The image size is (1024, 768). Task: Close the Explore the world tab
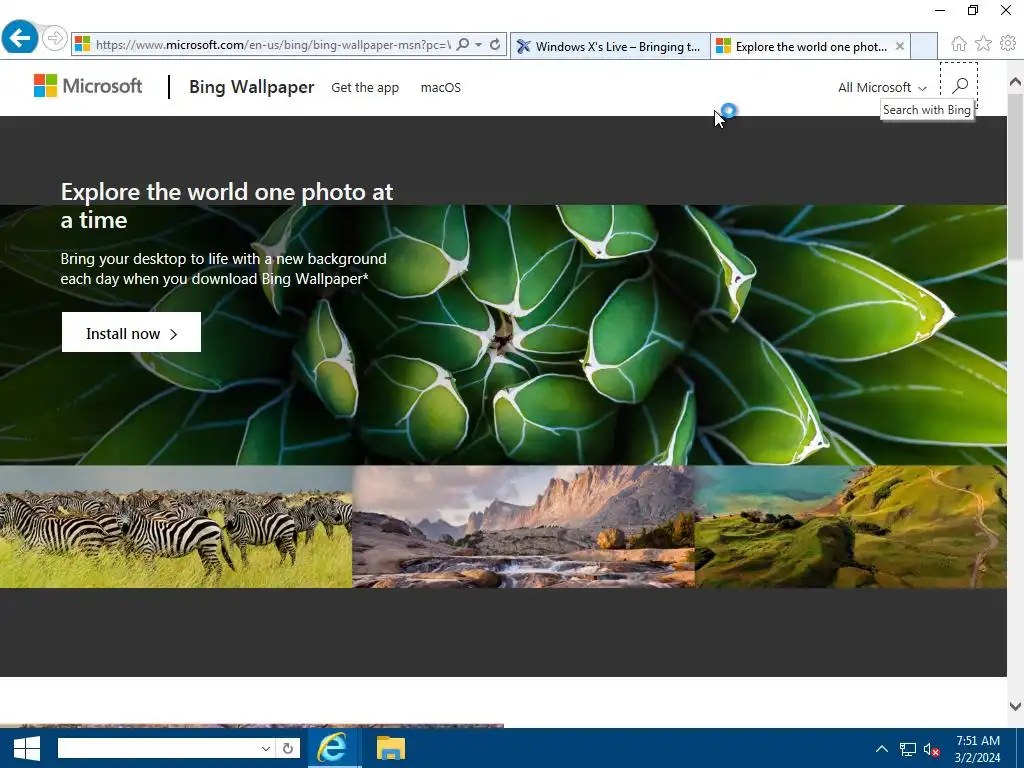pyautogui.click(x=900, y=46)
